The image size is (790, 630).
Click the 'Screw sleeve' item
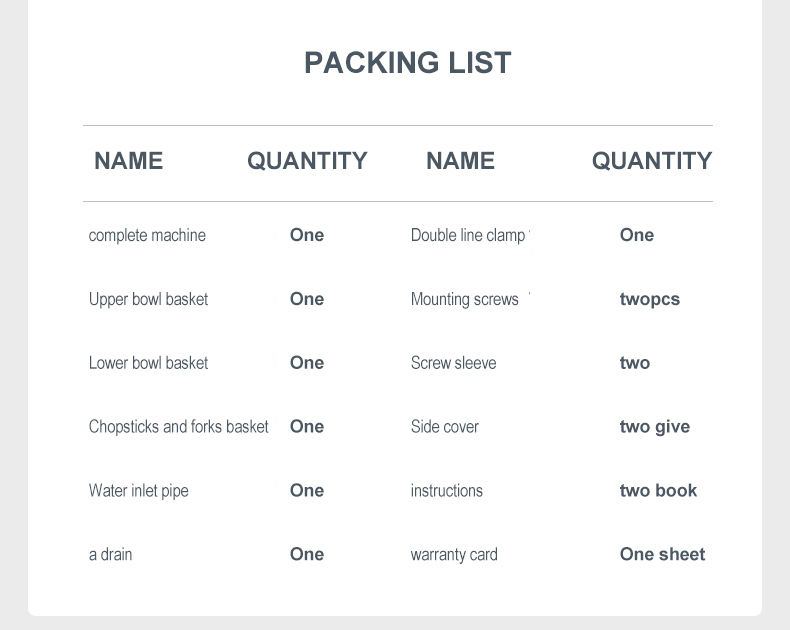pos(453,363)
